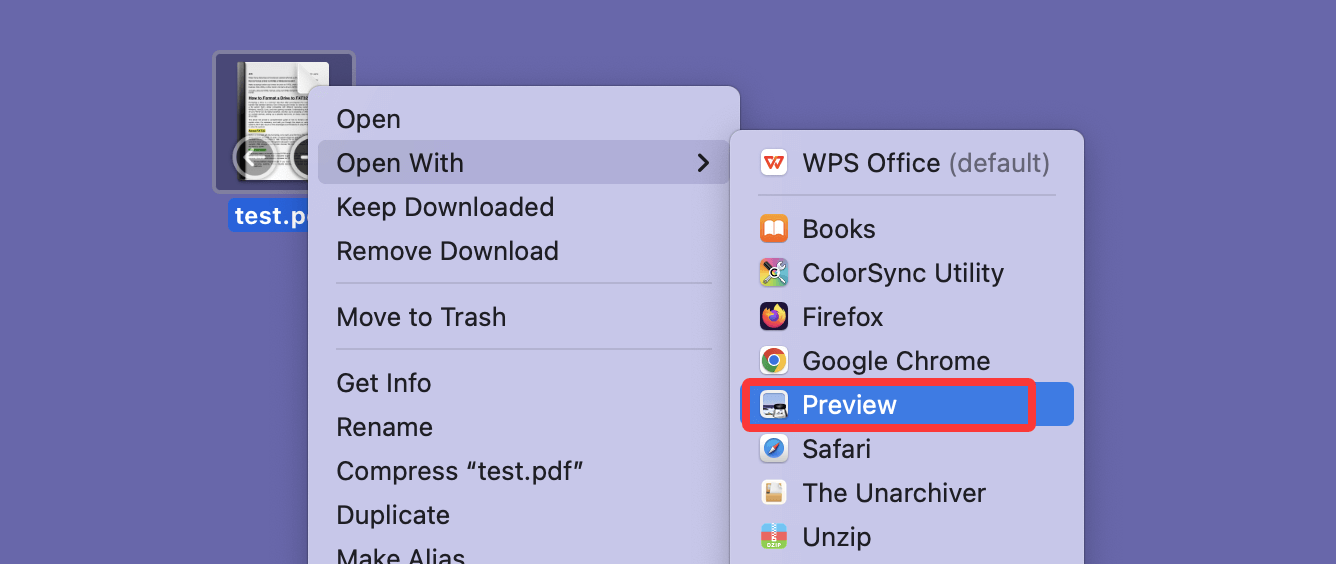The image size is (1336, 564).
Task: Open with WPS Office (default)
Action: (907, 163)
